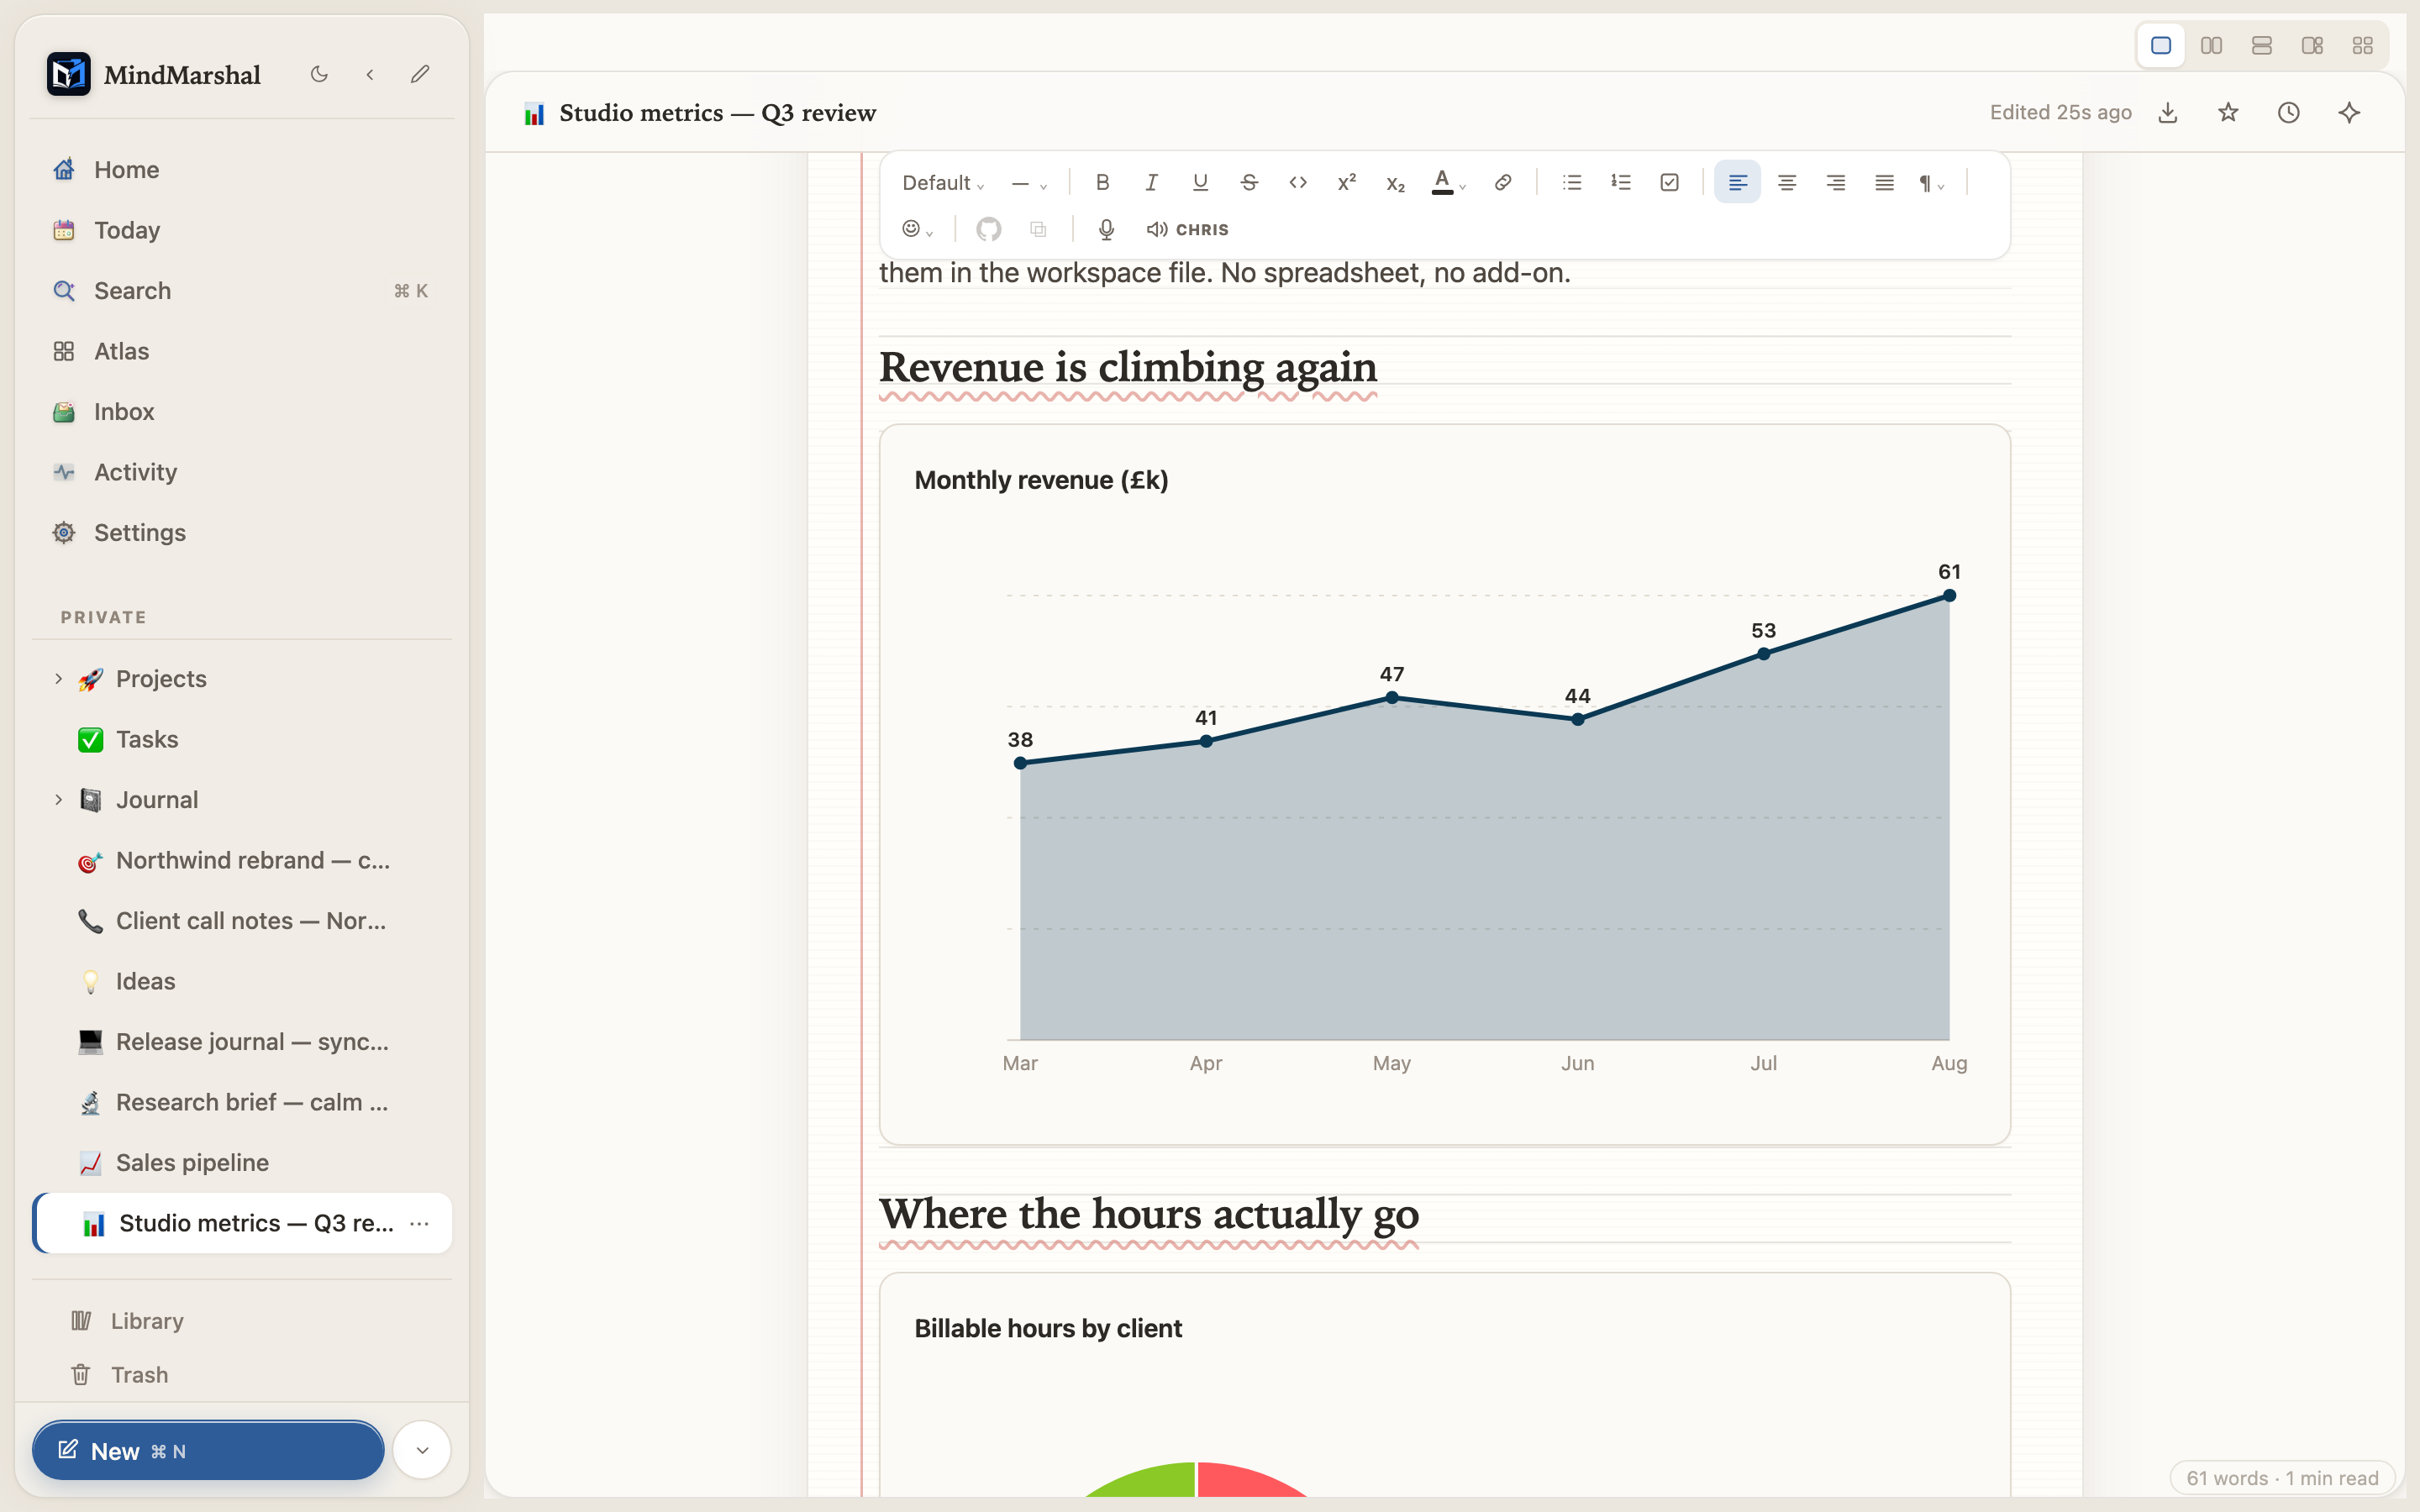Click the copy block icon in toolbar

pos(1038,230)
